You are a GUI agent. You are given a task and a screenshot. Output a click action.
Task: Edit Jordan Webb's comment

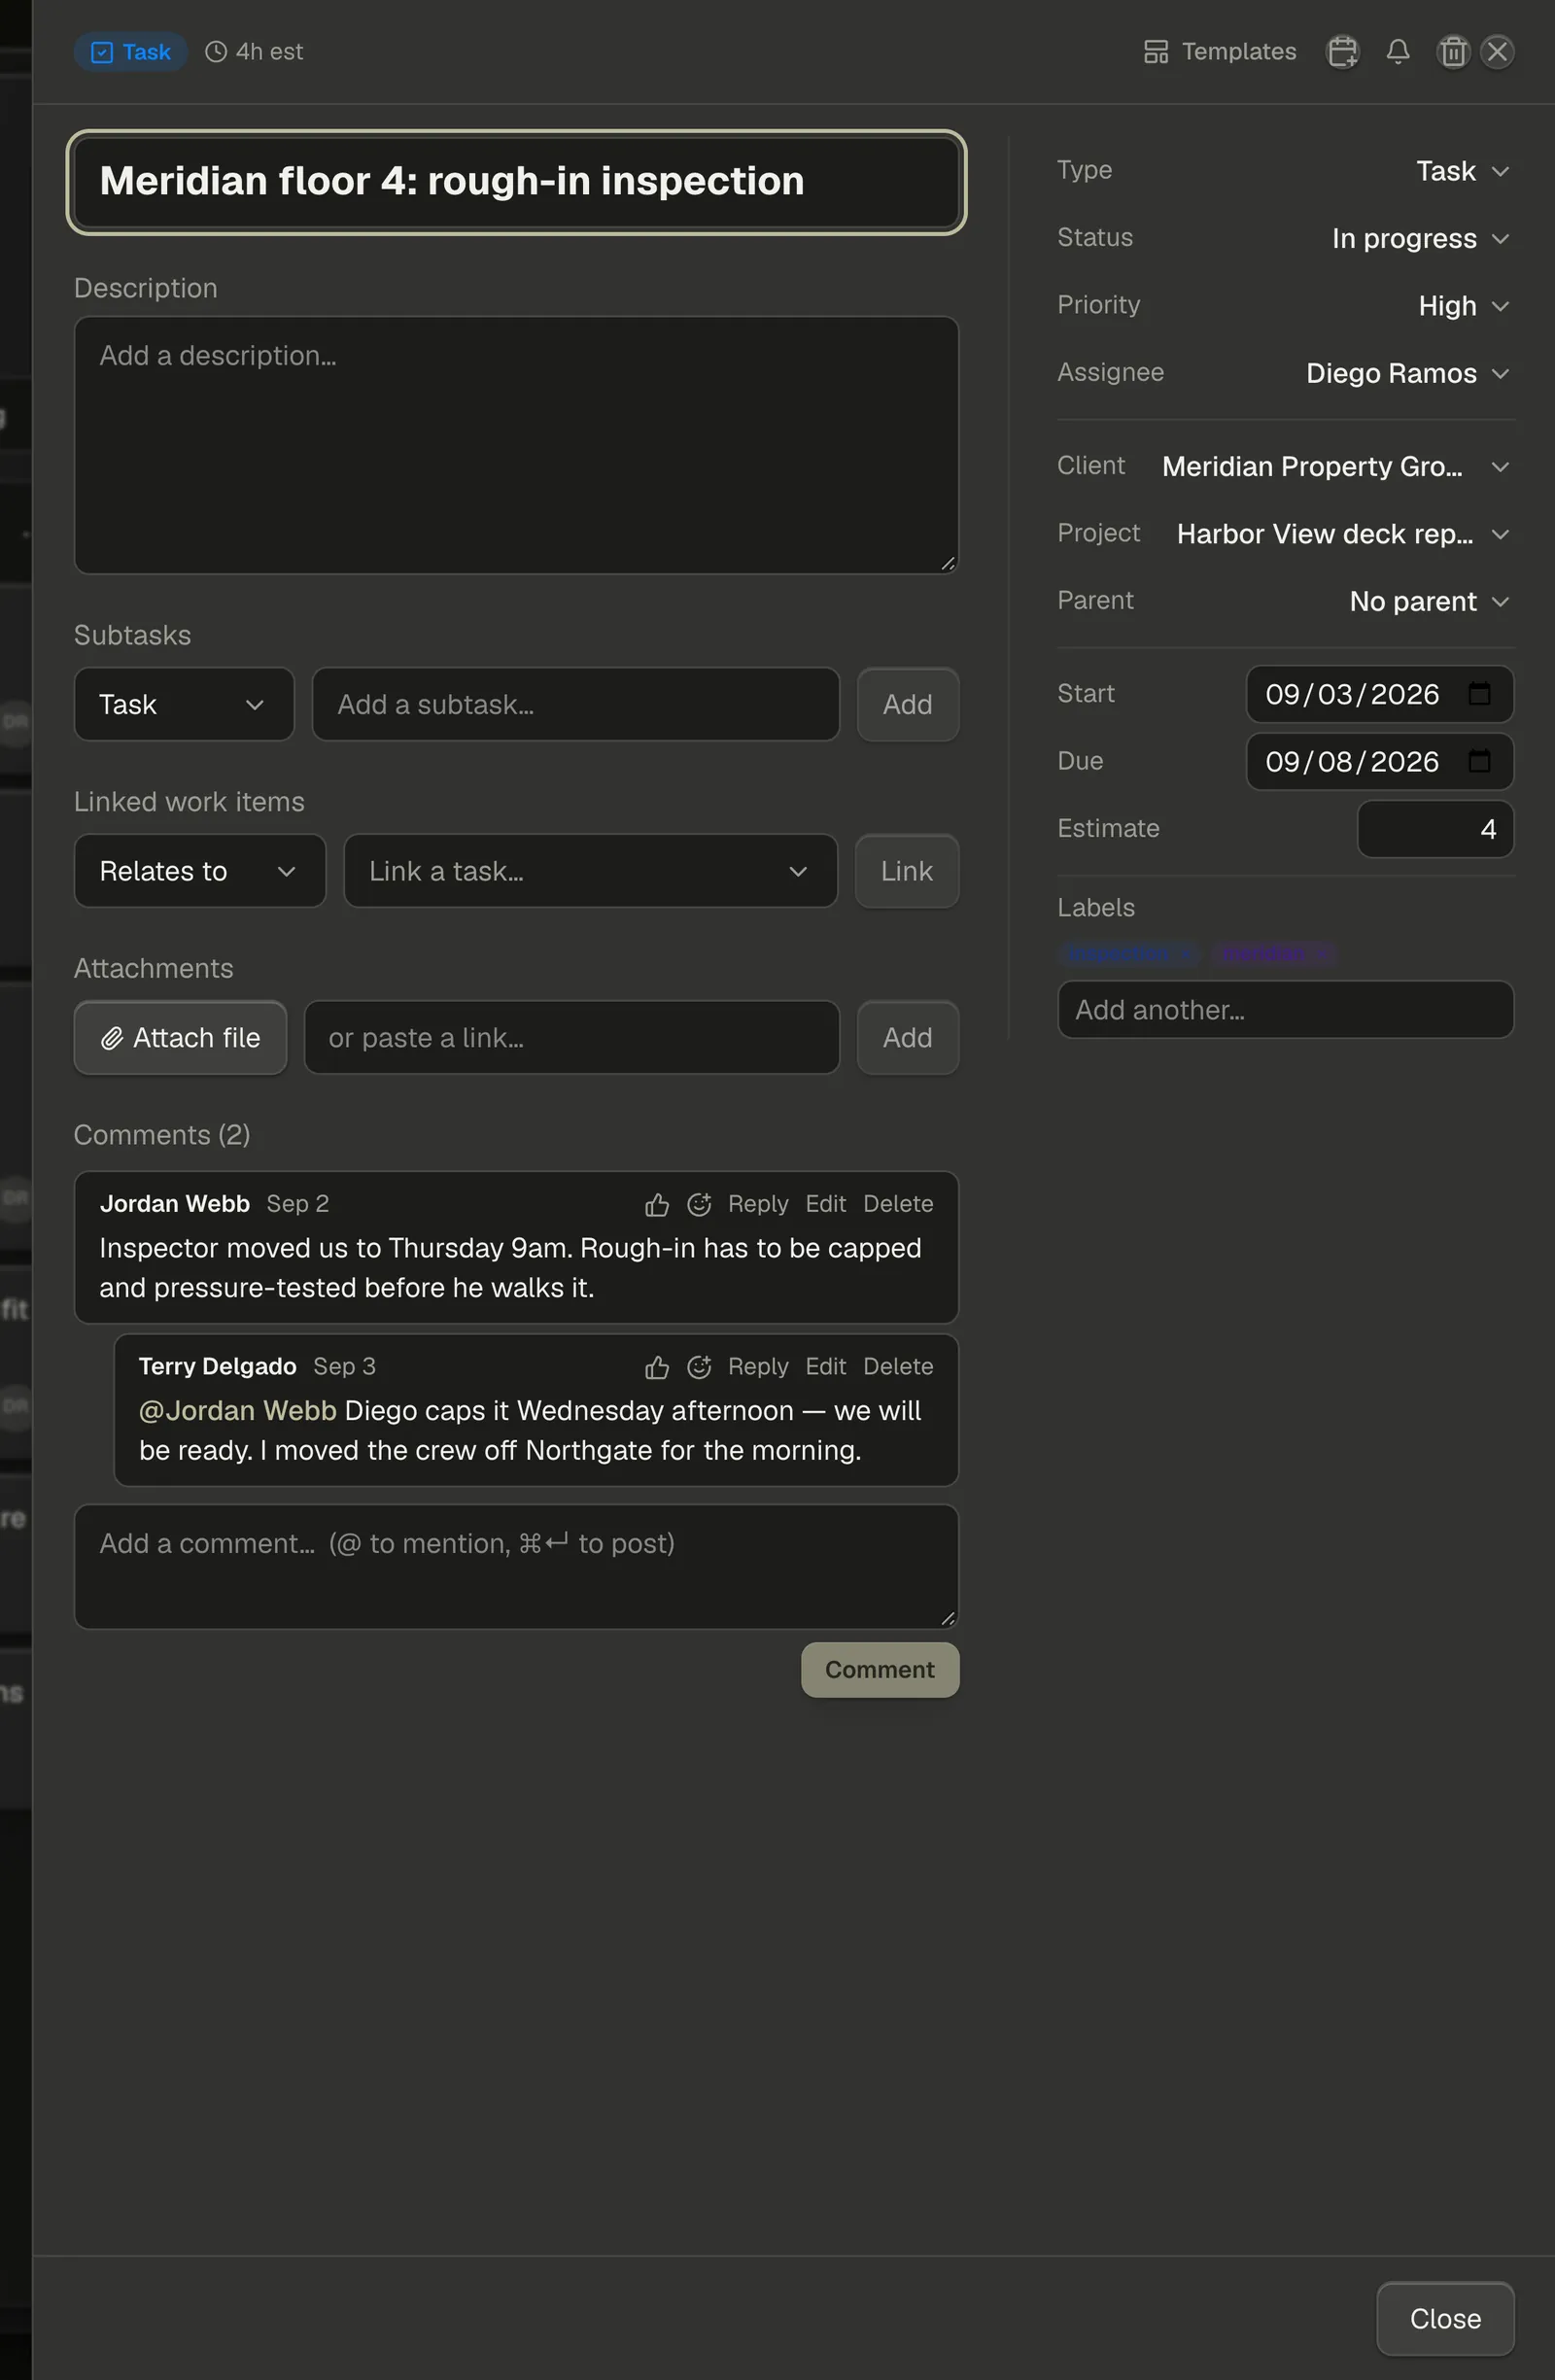826,1204
